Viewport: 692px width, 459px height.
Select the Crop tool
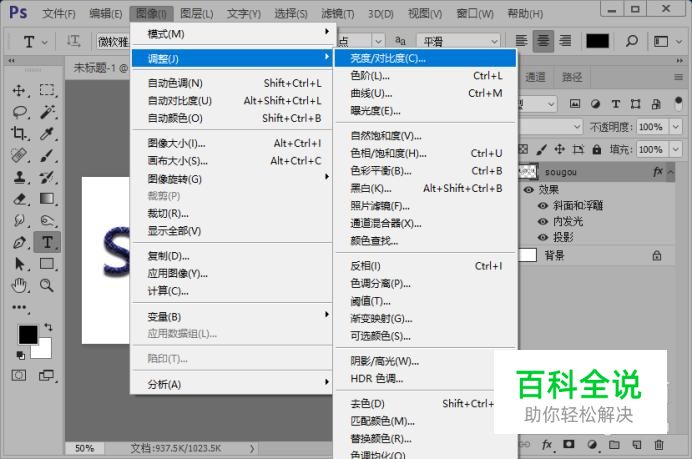point(19,133)
